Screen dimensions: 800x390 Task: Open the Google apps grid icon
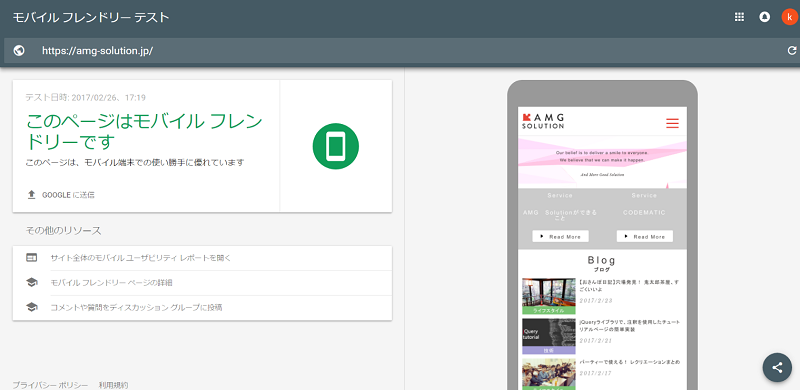pyautogui.click(x=739, y=17)
